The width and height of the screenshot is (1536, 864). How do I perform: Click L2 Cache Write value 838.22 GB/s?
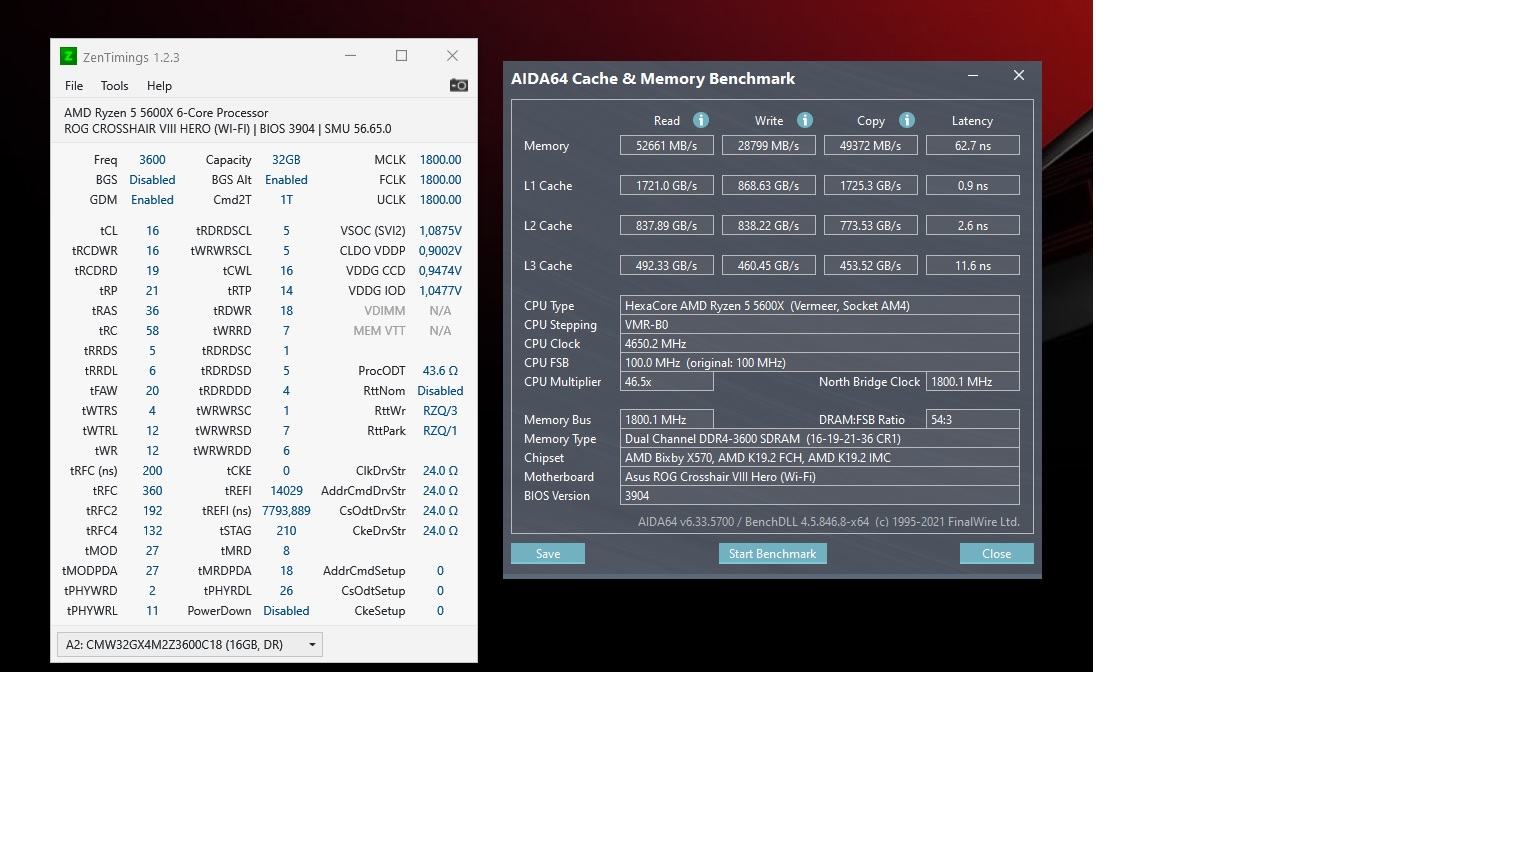(x=768, y=226)
